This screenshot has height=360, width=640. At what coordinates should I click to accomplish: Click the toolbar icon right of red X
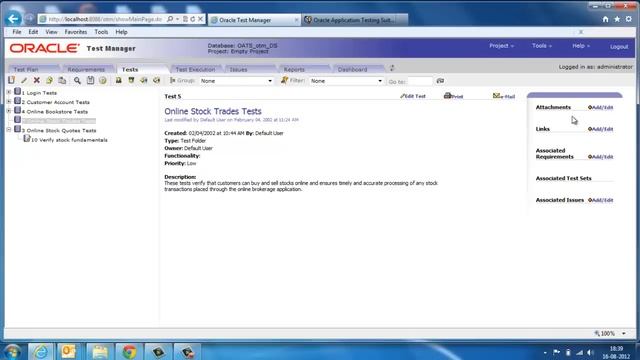coord(49,80)
